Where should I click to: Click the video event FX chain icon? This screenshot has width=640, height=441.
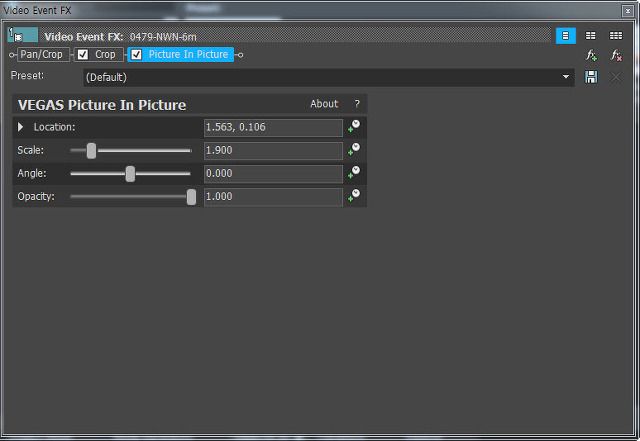[23, 36]
